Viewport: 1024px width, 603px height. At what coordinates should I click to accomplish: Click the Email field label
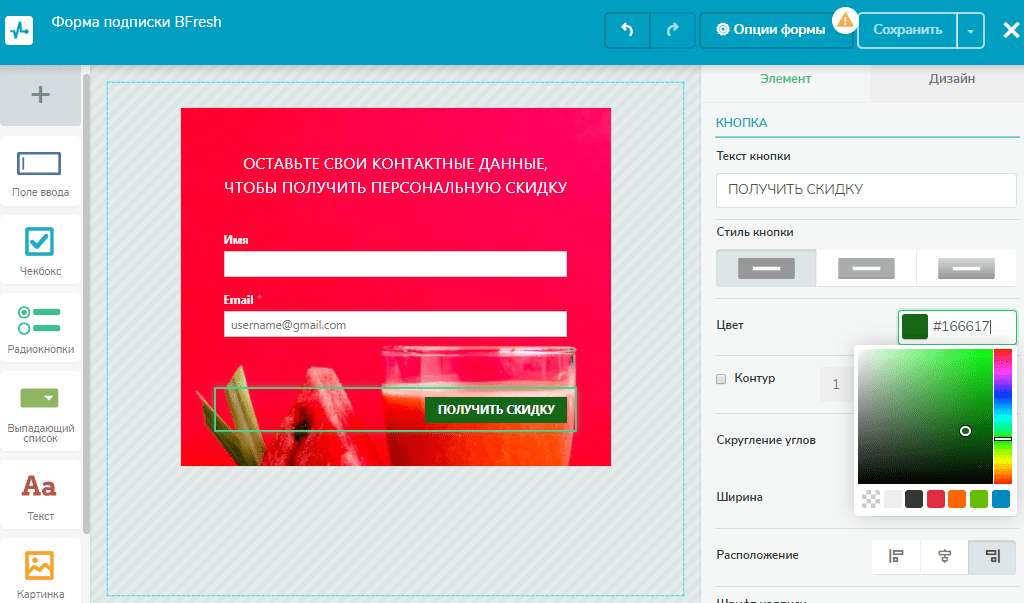238,300
